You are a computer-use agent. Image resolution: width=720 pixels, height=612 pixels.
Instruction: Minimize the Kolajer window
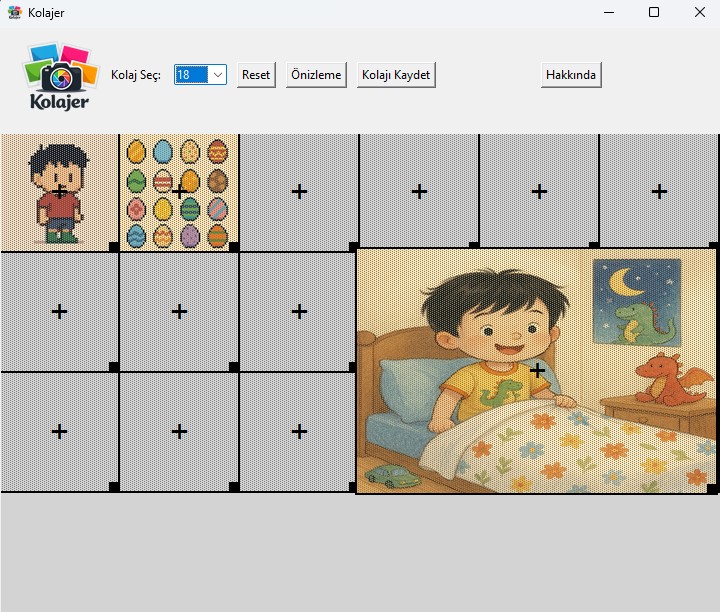pos(609,12)
